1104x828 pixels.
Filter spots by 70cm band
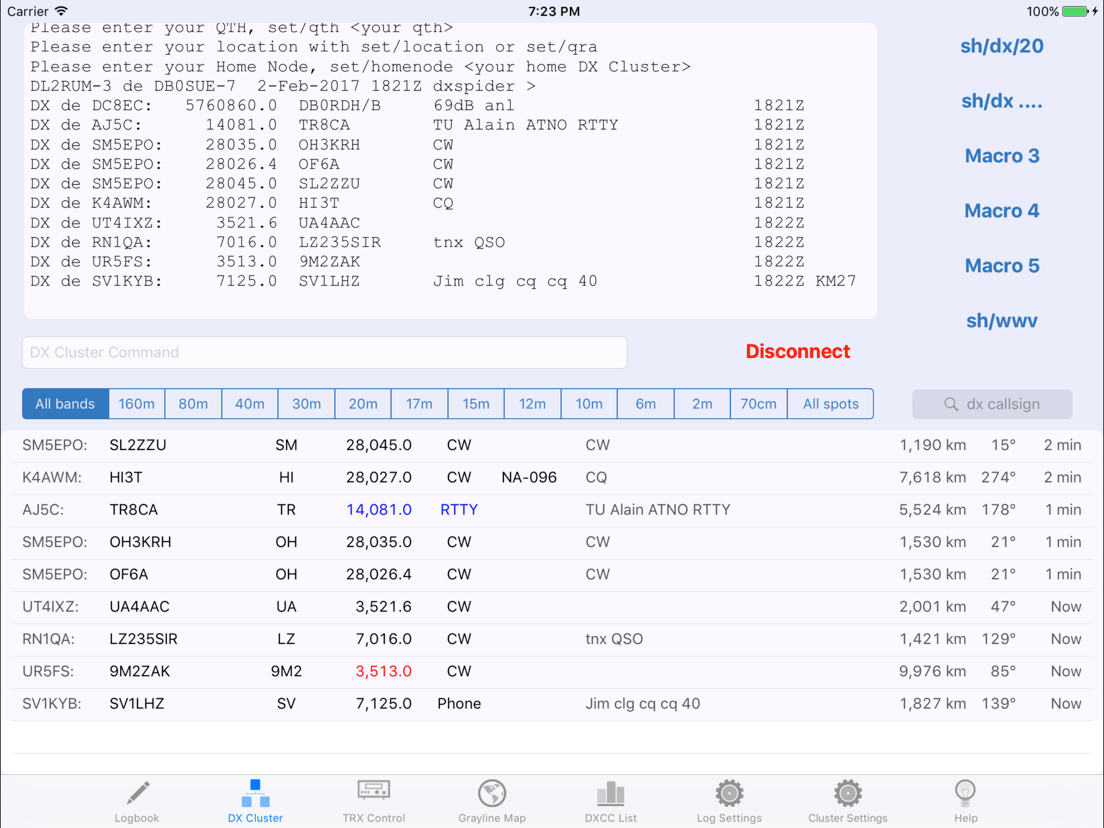point(759,404)
